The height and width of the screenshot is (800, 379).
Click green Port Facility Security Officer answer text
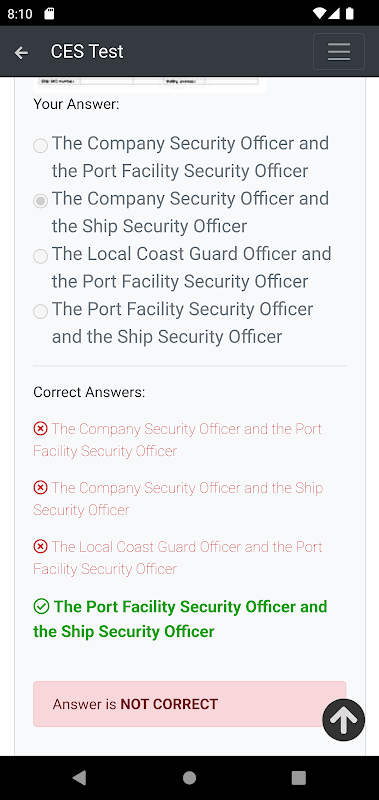180,619
